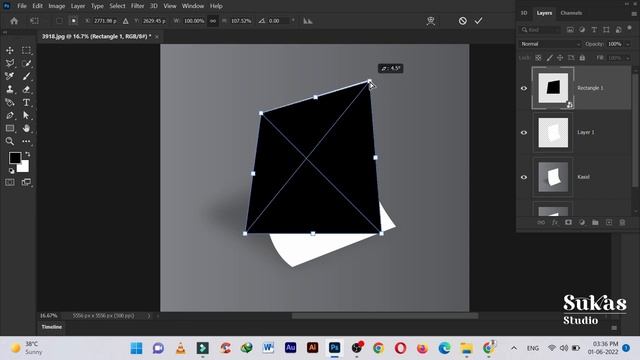
Task: Select the Eraser tool
Action: click(x=26, y=89)
